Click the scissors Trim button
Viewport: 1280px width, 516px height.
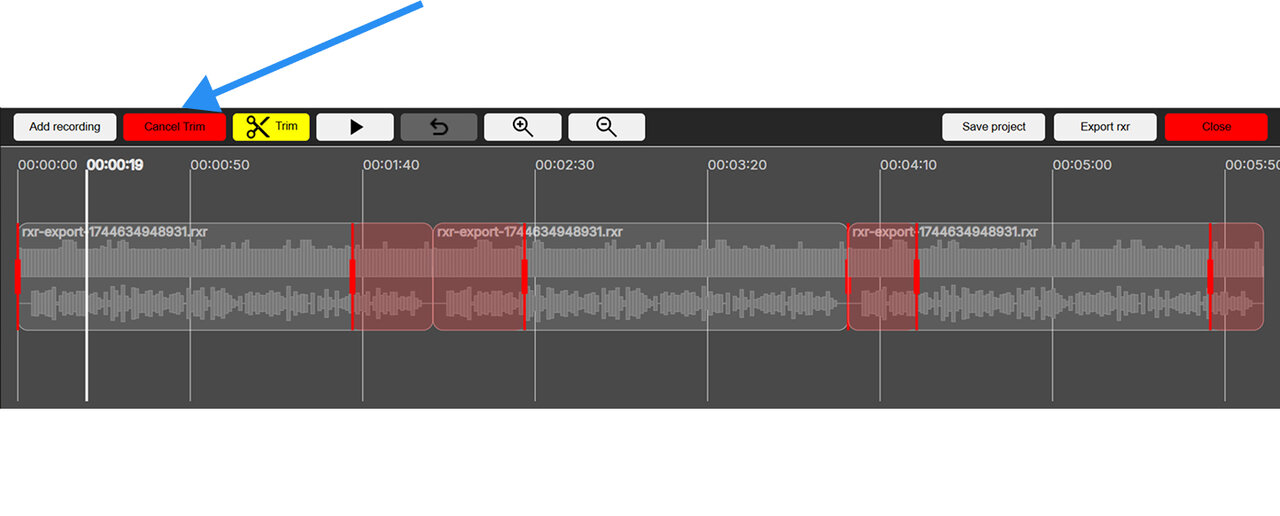coord(271,127)
